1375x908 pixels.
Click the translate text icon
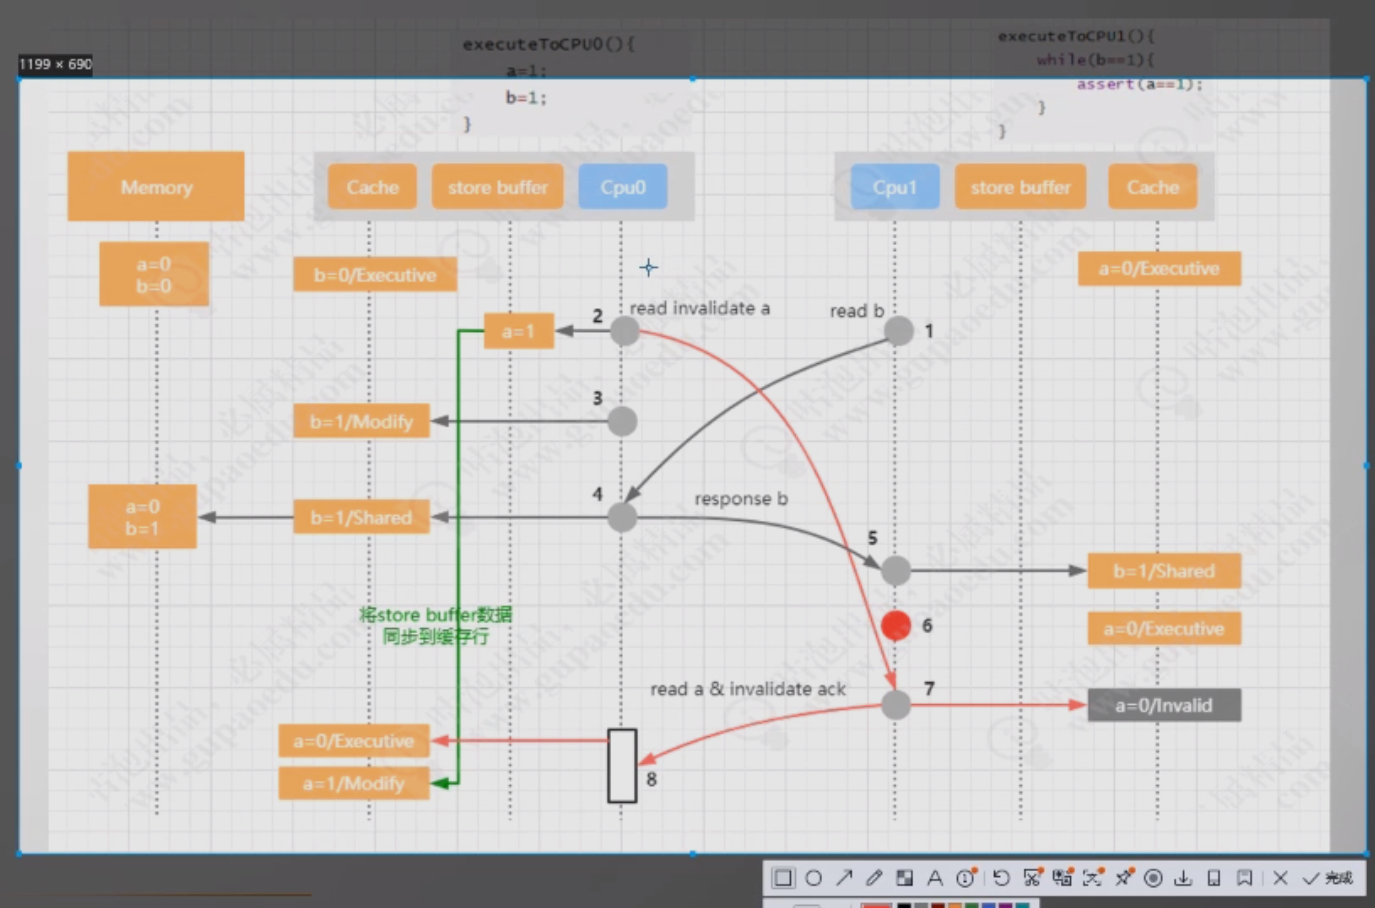click(x=1062, y=877)
